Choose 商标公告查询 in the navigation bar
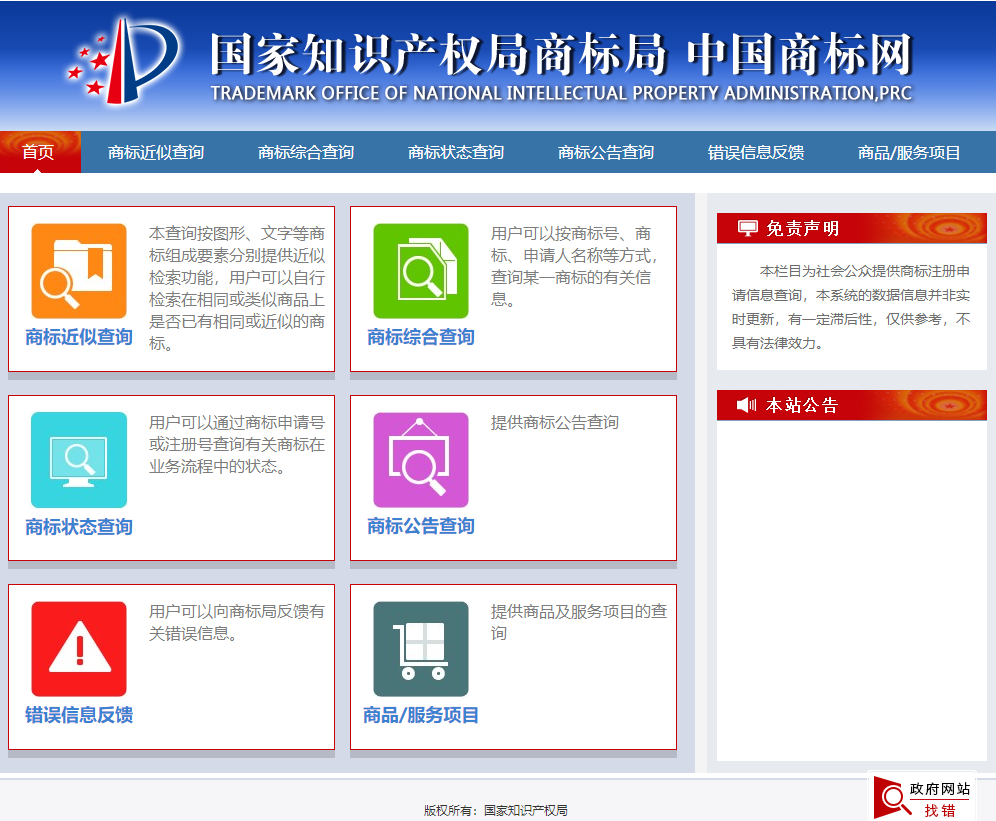 (x=606, y=152)
